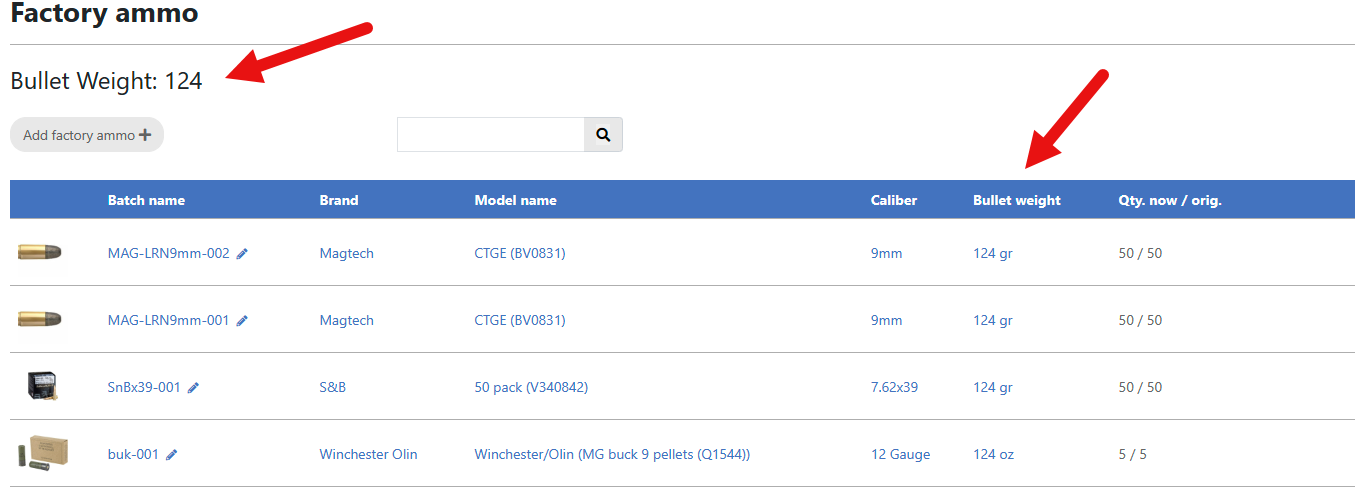This screenshot has width=1355, height=501.
Task: Click pencil icon beside buk-001
Action: [172, 455]
